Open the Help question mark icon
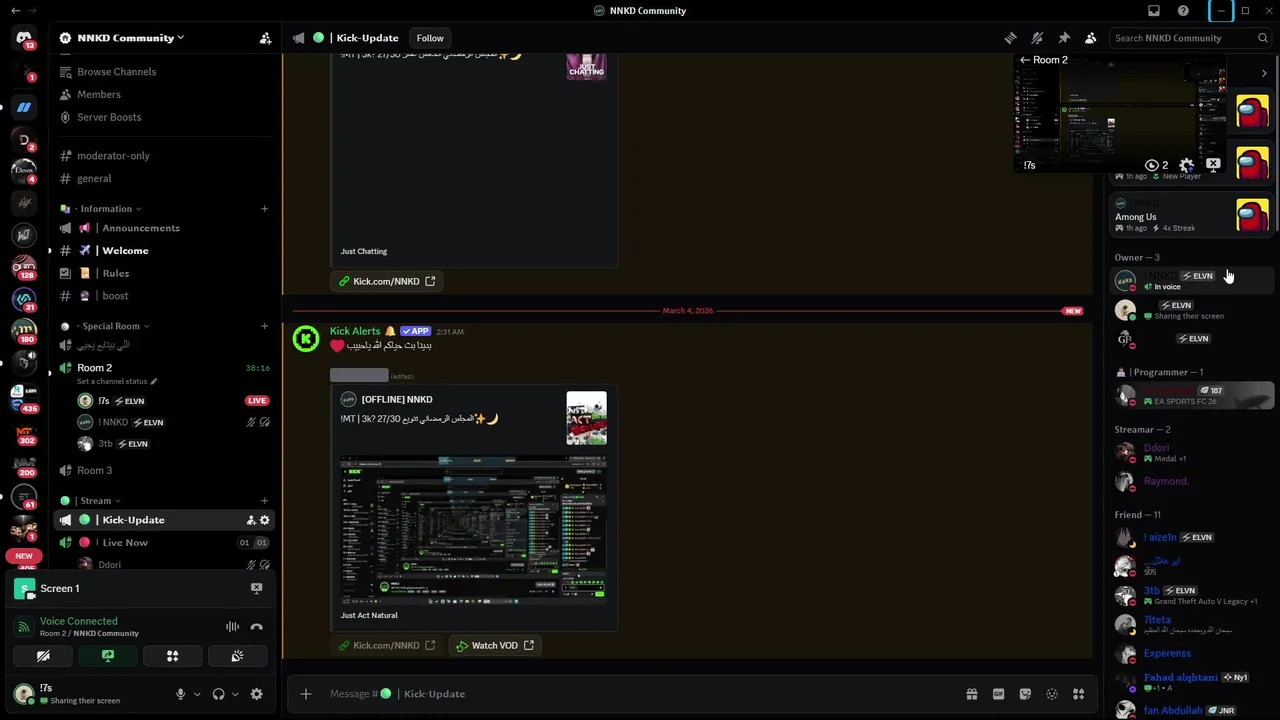The width and height of the screenshot is (1280, 720). [x=1183, y=11]
